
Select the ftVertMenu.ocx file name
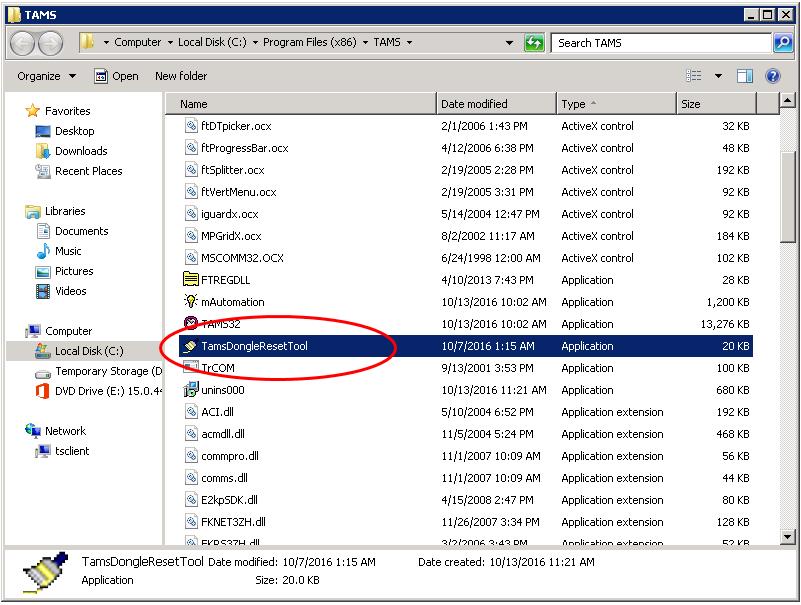(239, 192)
